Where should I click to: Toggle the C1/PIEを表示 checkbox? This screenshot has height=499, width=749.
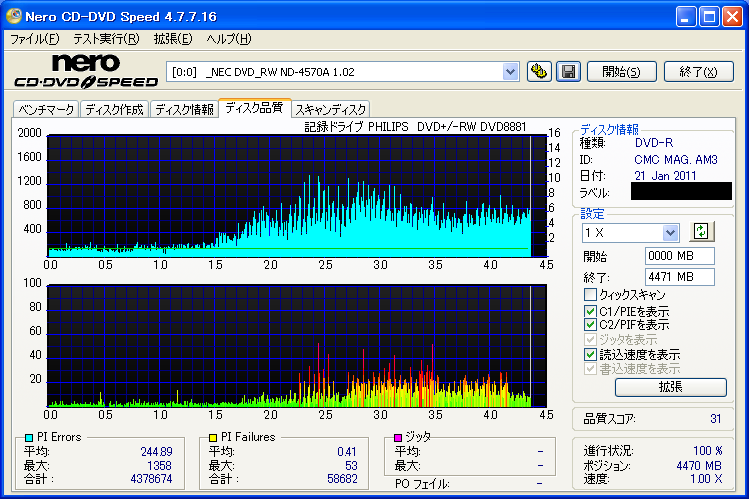pos(590,311)
